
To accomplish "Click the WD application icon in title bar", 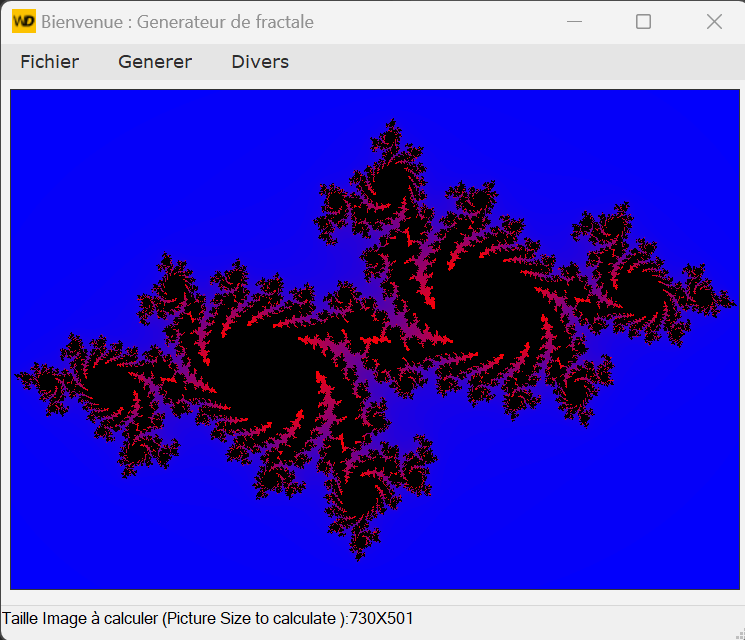I will 23,21.
